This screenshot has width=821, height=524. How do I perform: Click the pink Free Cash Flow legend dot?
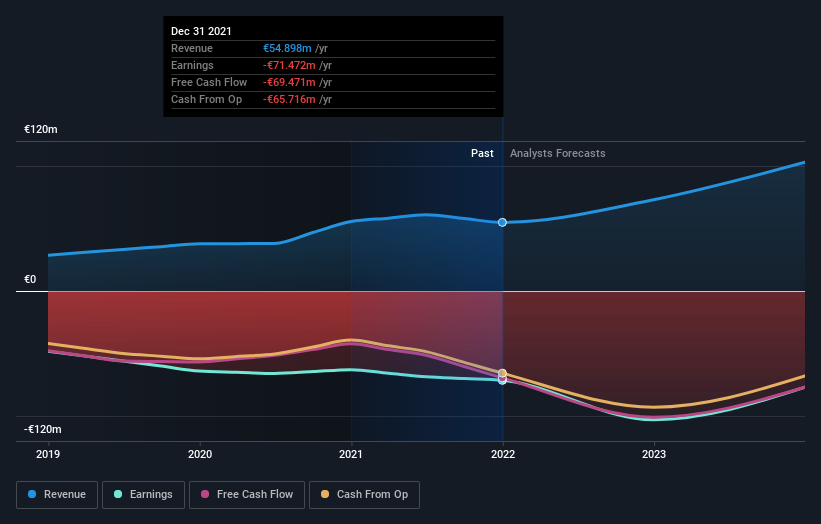coord(205,494)
